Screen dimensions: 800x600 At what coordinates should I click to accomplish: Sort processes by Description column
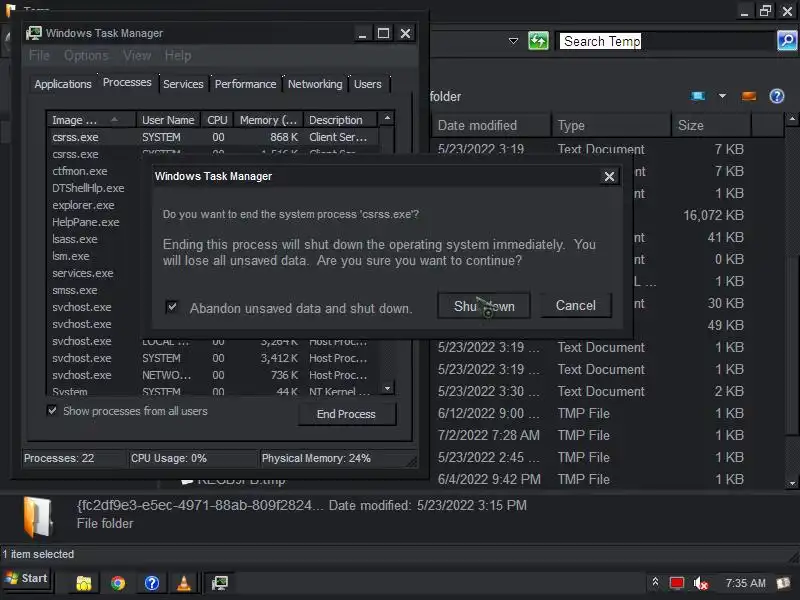[340, 120]
